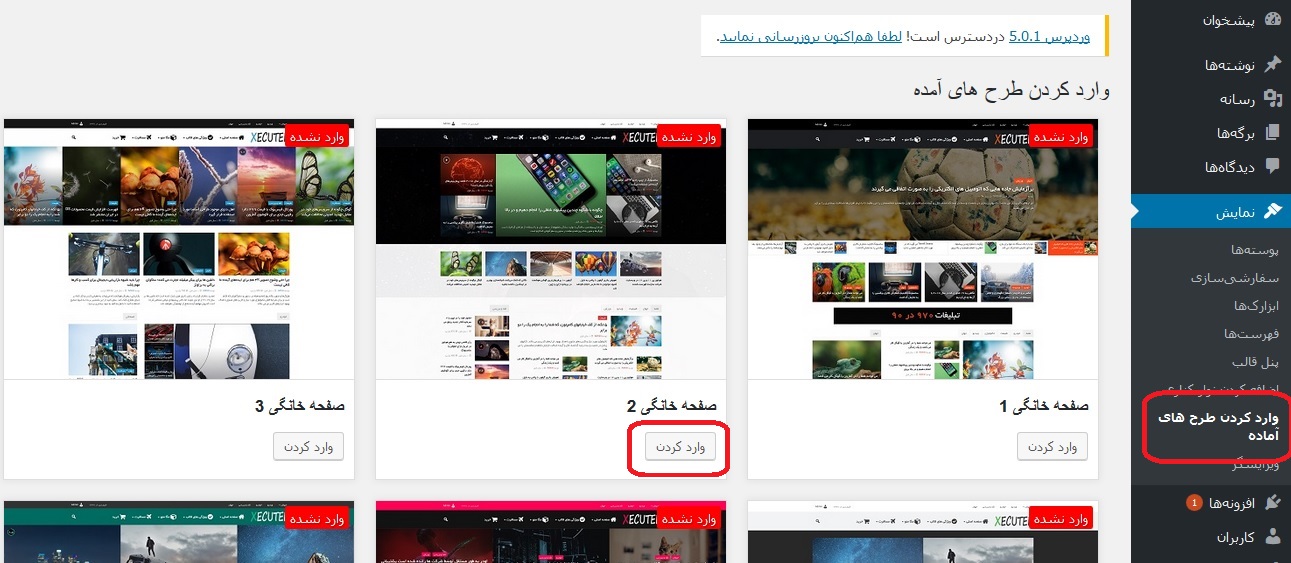Open the Media (رسانه) library icon
The image size is (1291, 563).
[1272, 98]
